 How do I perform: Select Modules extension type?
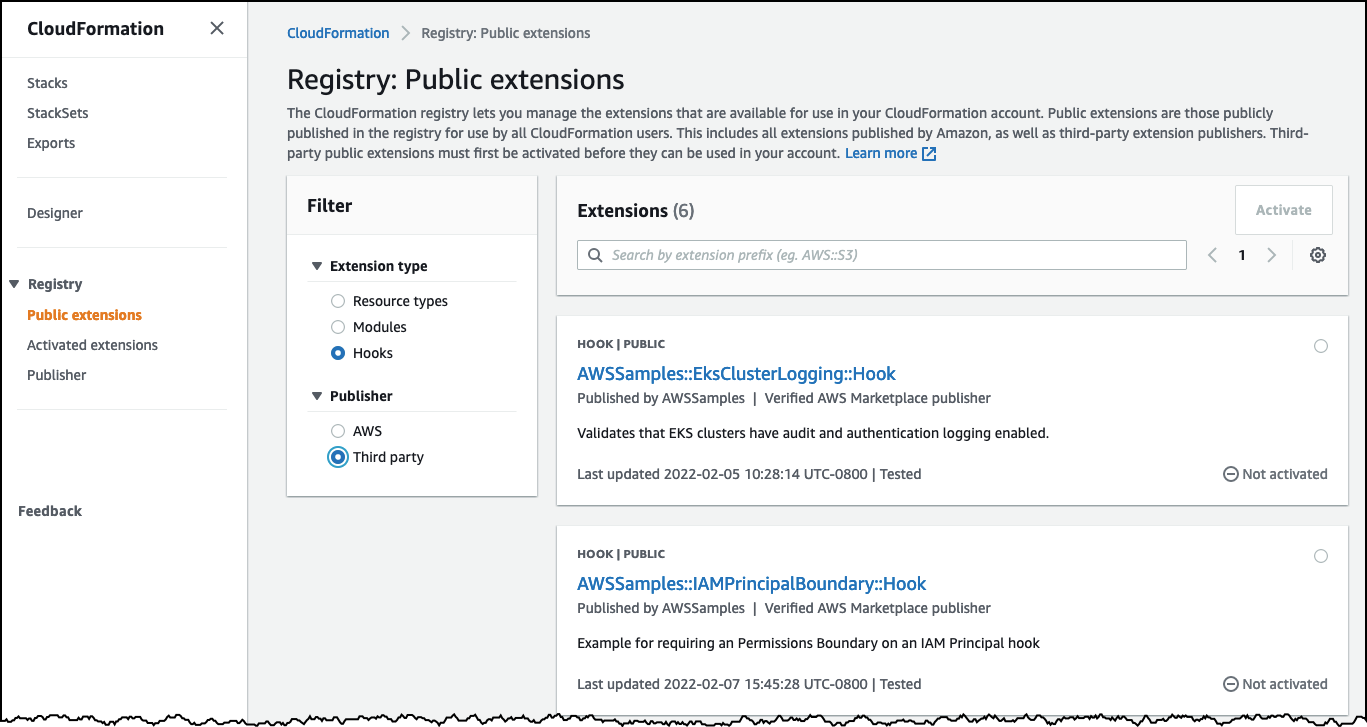(x=338, y=327)
